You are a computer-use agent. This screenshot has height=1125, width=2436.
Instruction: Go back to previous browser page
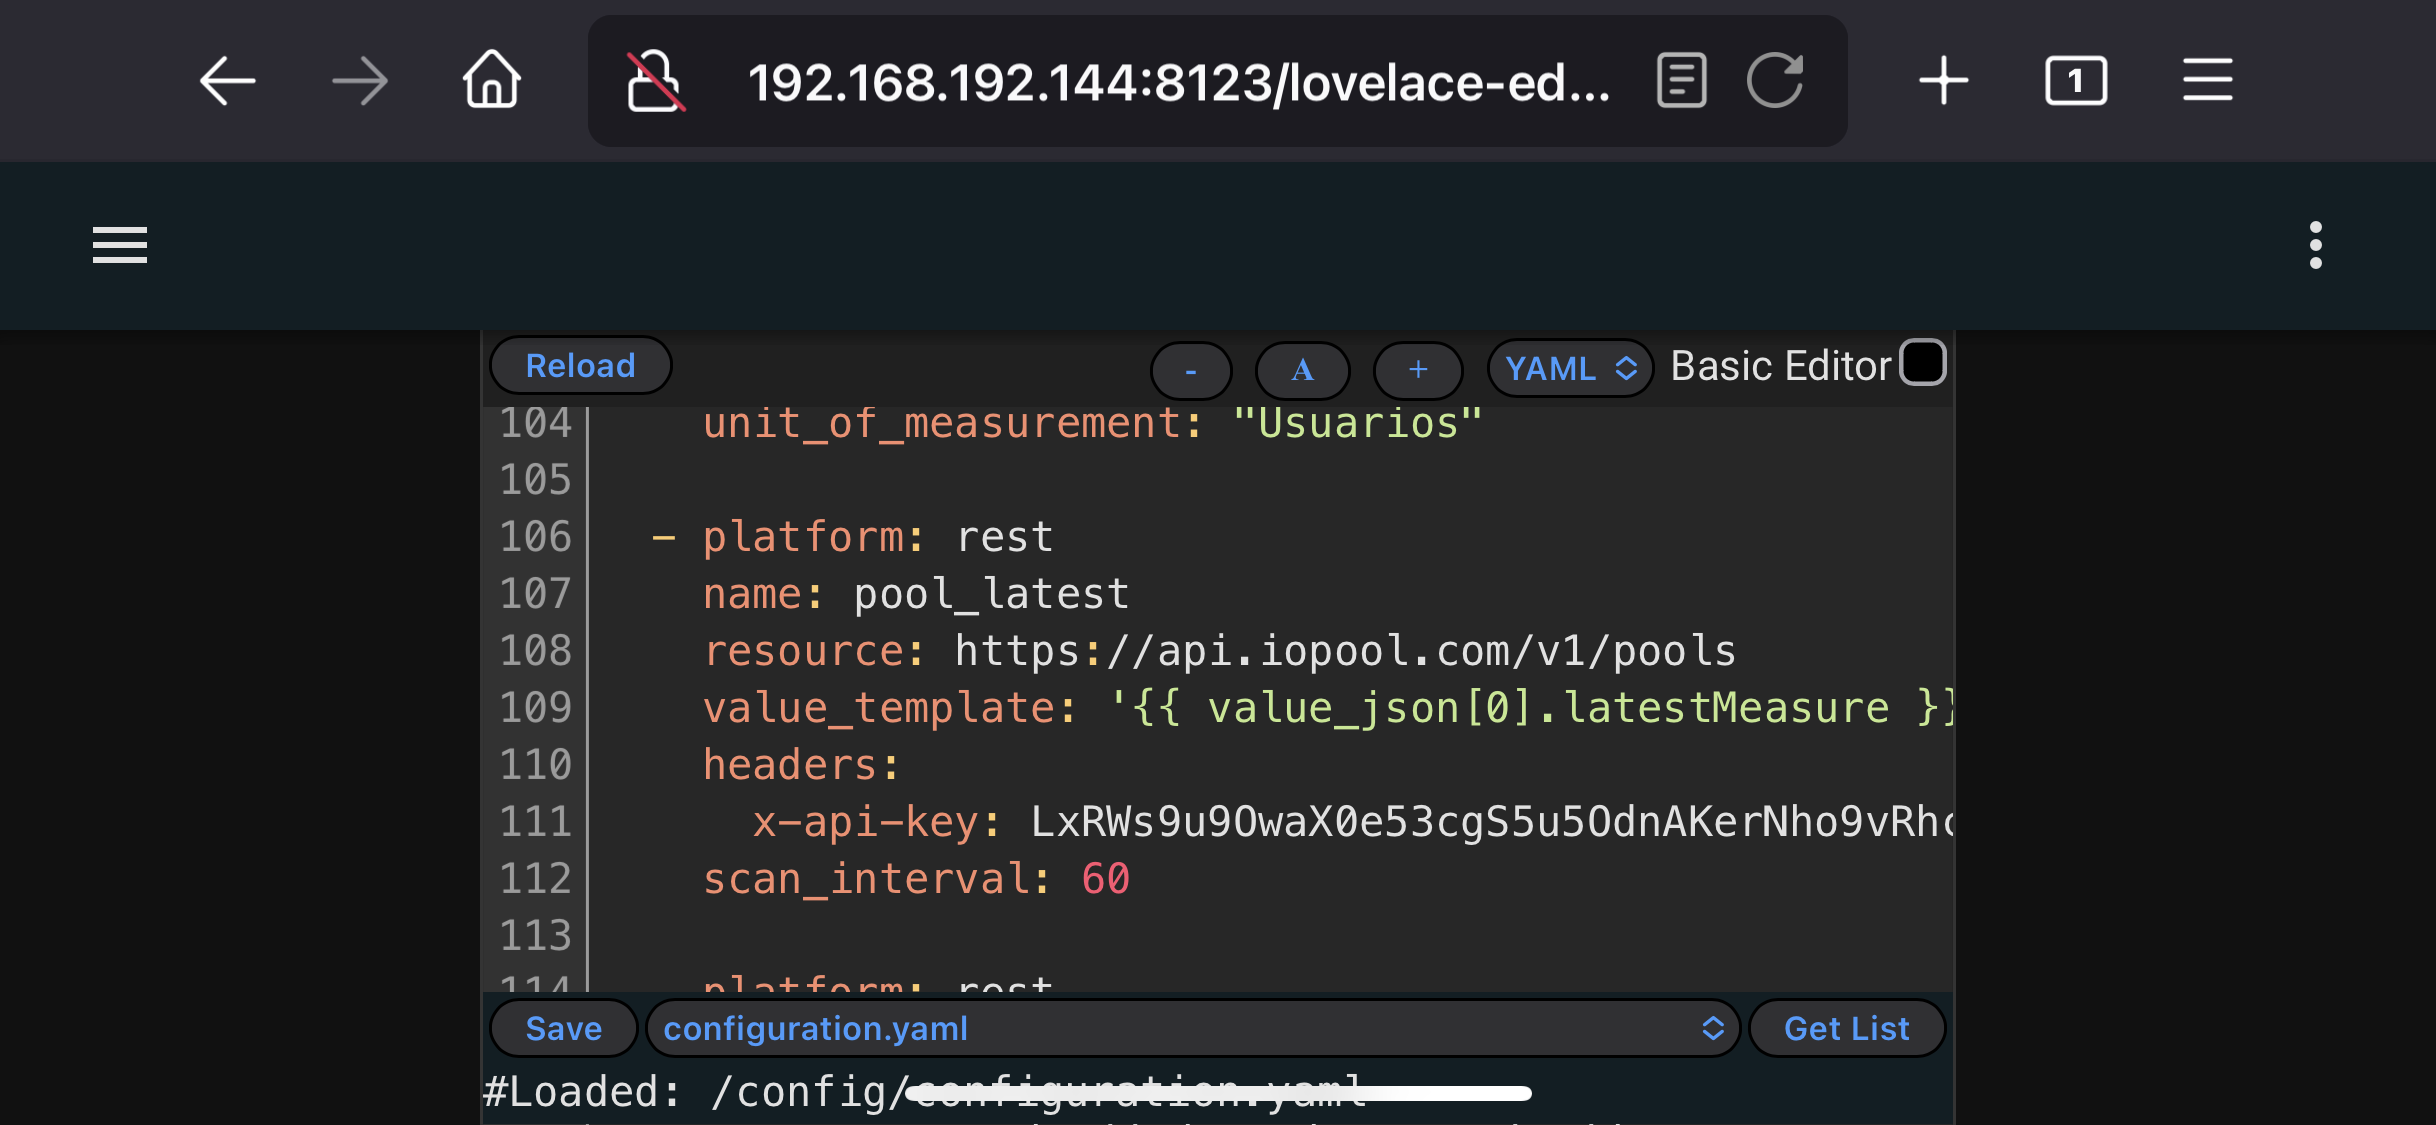pos(228,81)
